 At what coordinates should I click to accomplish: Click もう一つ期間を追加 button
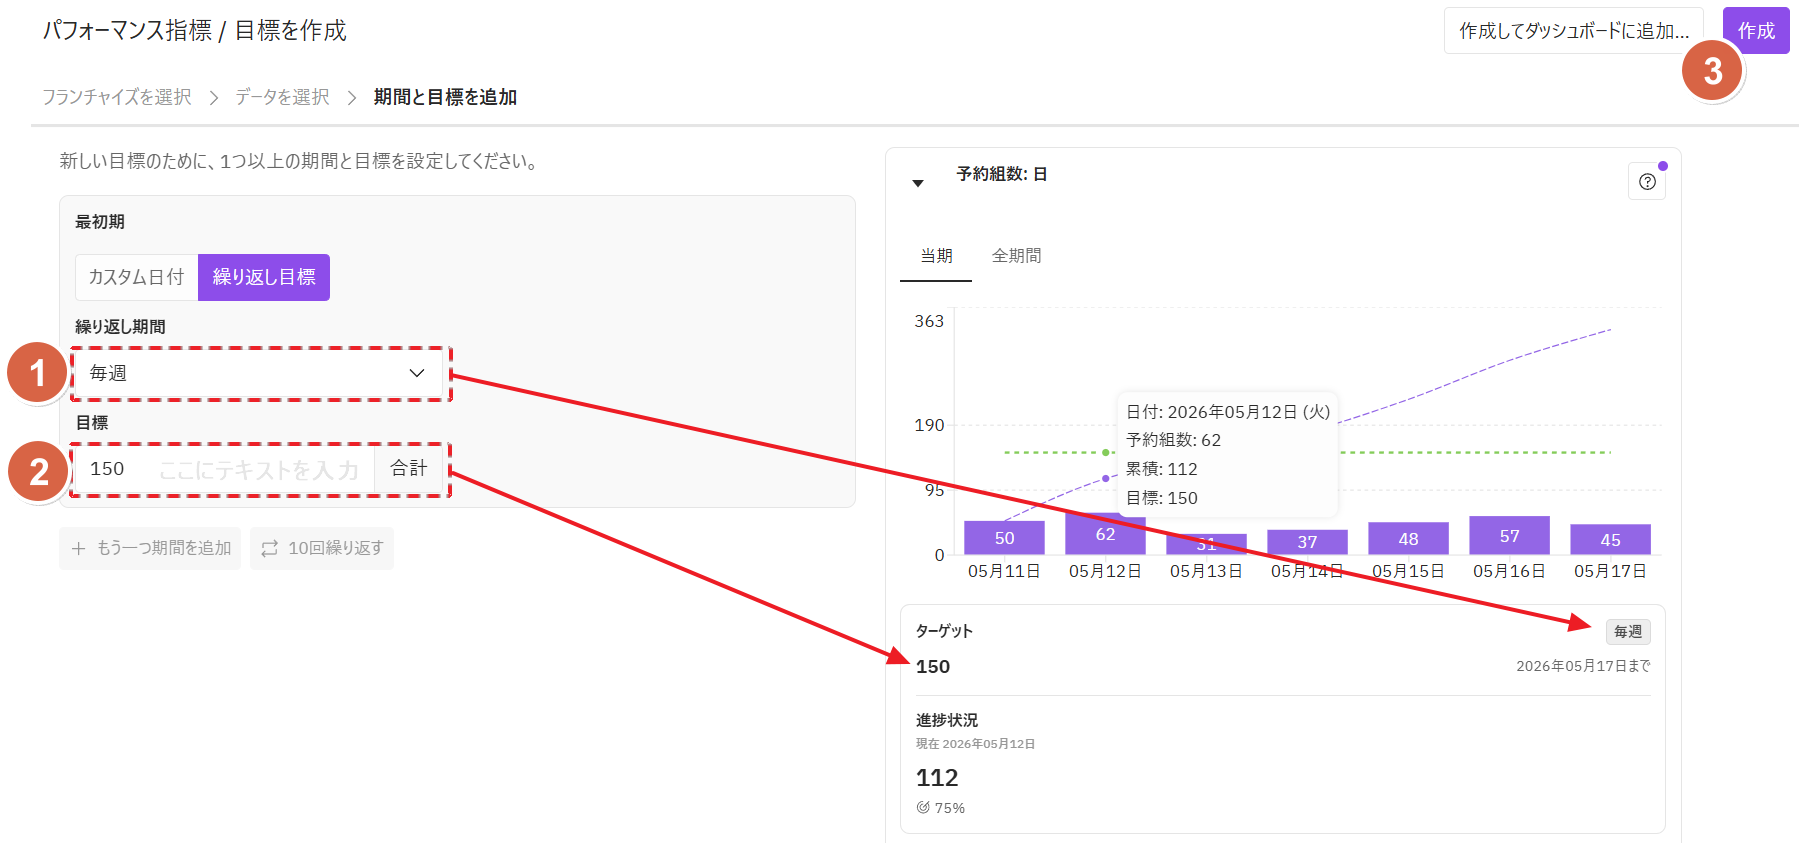150,548
